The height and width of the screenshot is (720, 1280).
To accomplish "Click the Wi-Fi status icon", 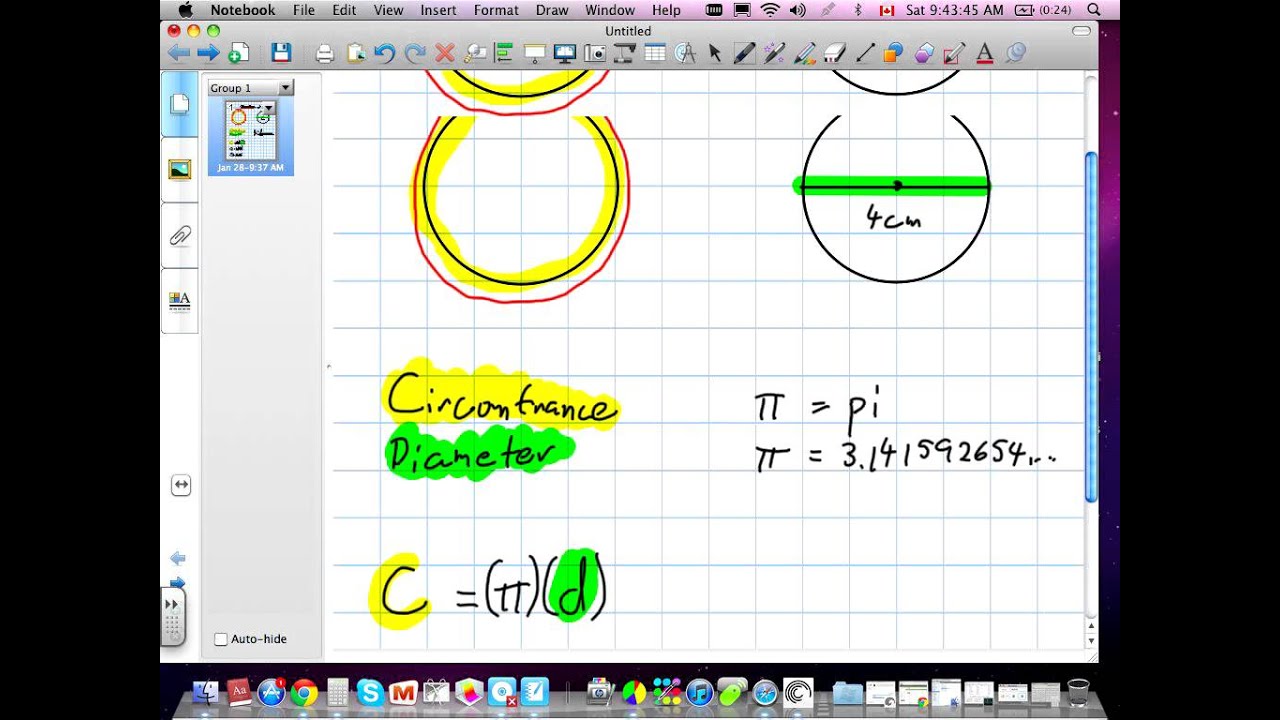I will (770, 10).
